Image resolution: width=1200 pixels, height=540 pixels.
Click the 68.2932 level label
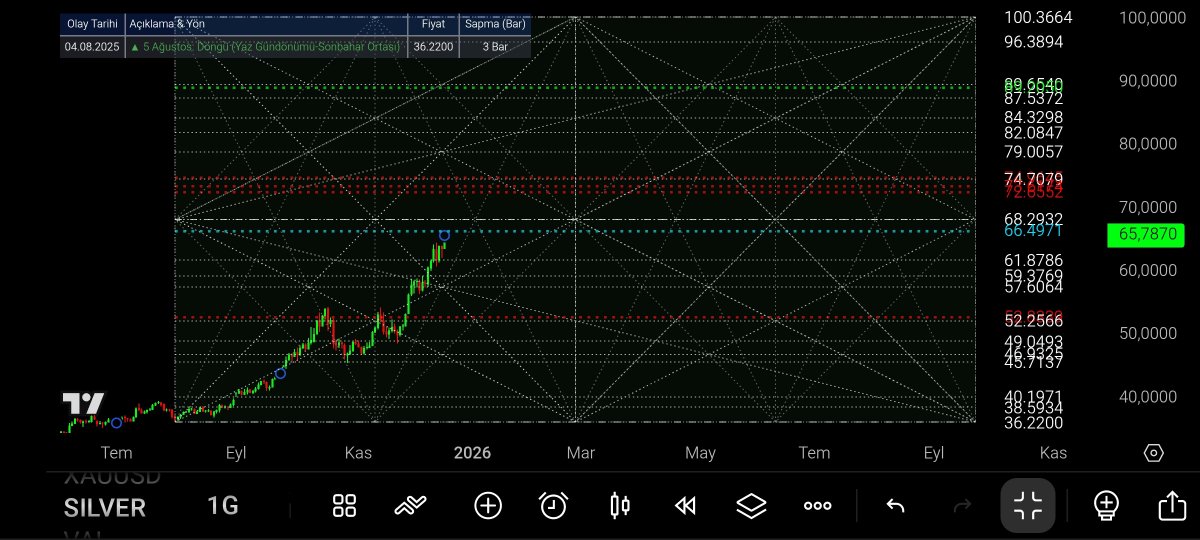pyautogui.click(x=1034, y=219)
